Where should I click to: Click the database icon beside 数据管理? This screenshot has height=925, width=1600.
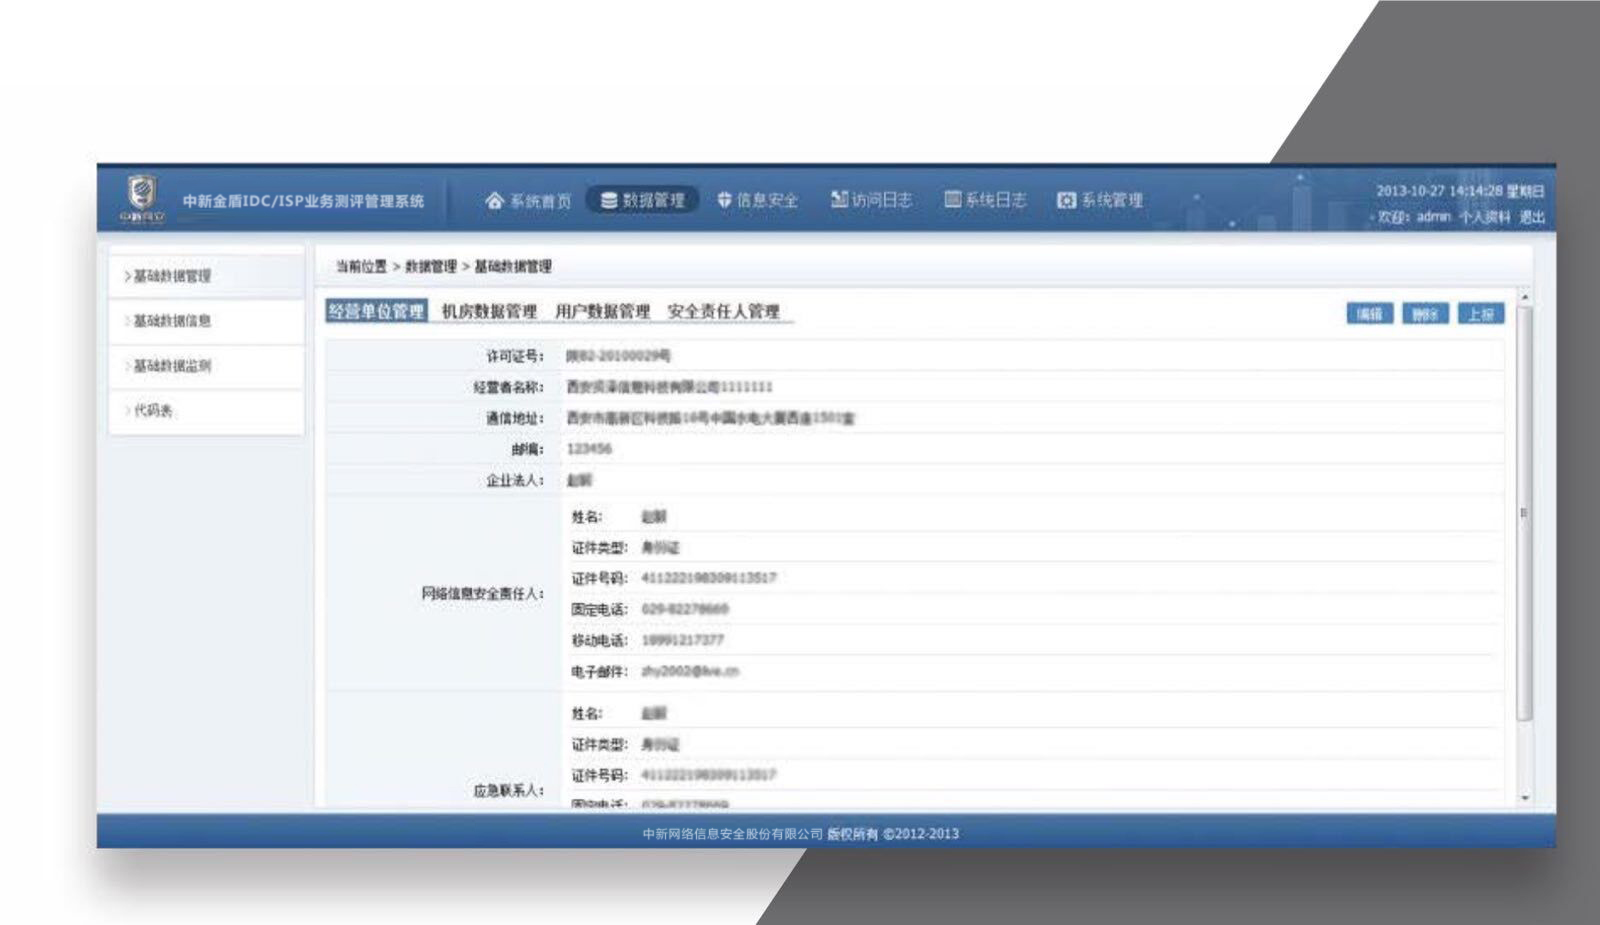click(608, 201)
